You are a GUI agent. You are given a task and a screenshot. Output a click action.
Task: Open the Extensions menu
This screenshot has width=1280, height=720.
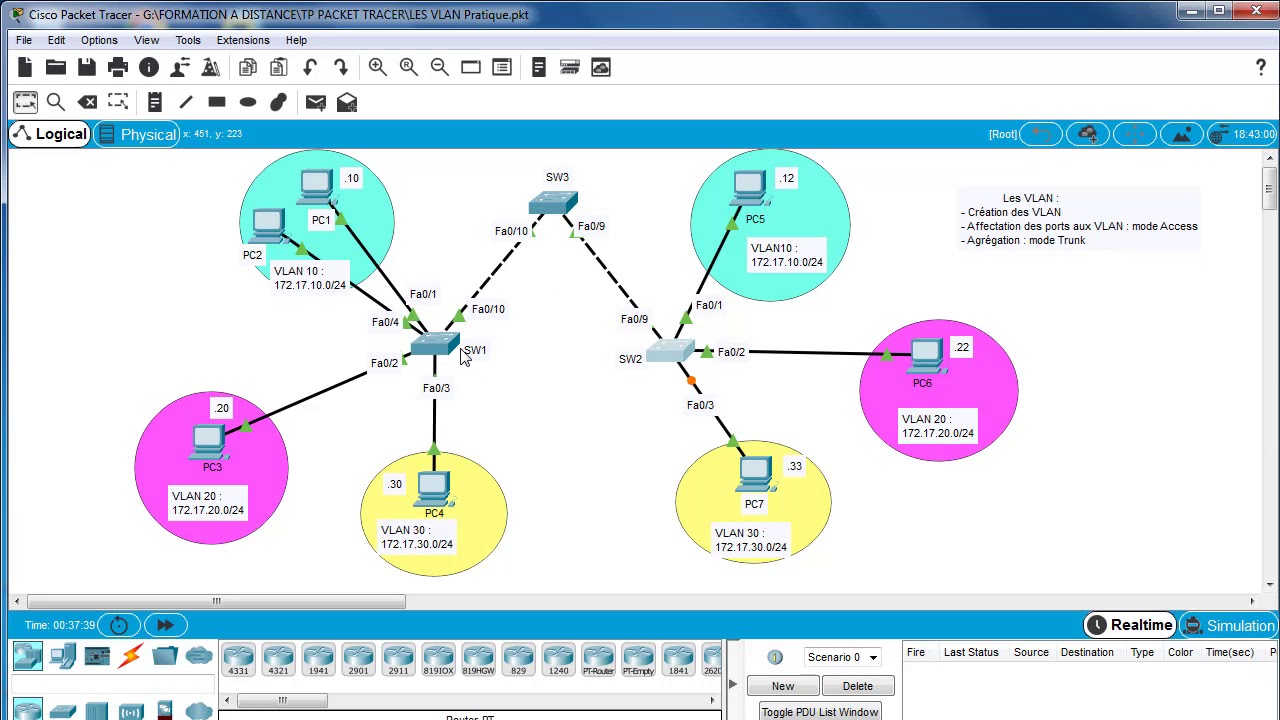[x=243, y=40]
